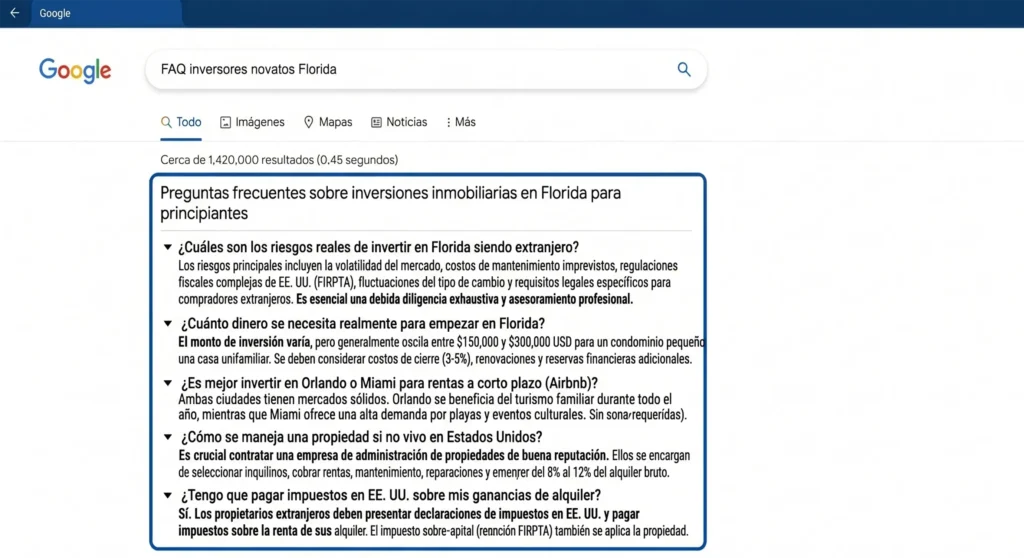Viewport: 1024px width, 558px height.
Task: Collapse the manejar propiedad question triangle
Action: (x=168, y=436)
